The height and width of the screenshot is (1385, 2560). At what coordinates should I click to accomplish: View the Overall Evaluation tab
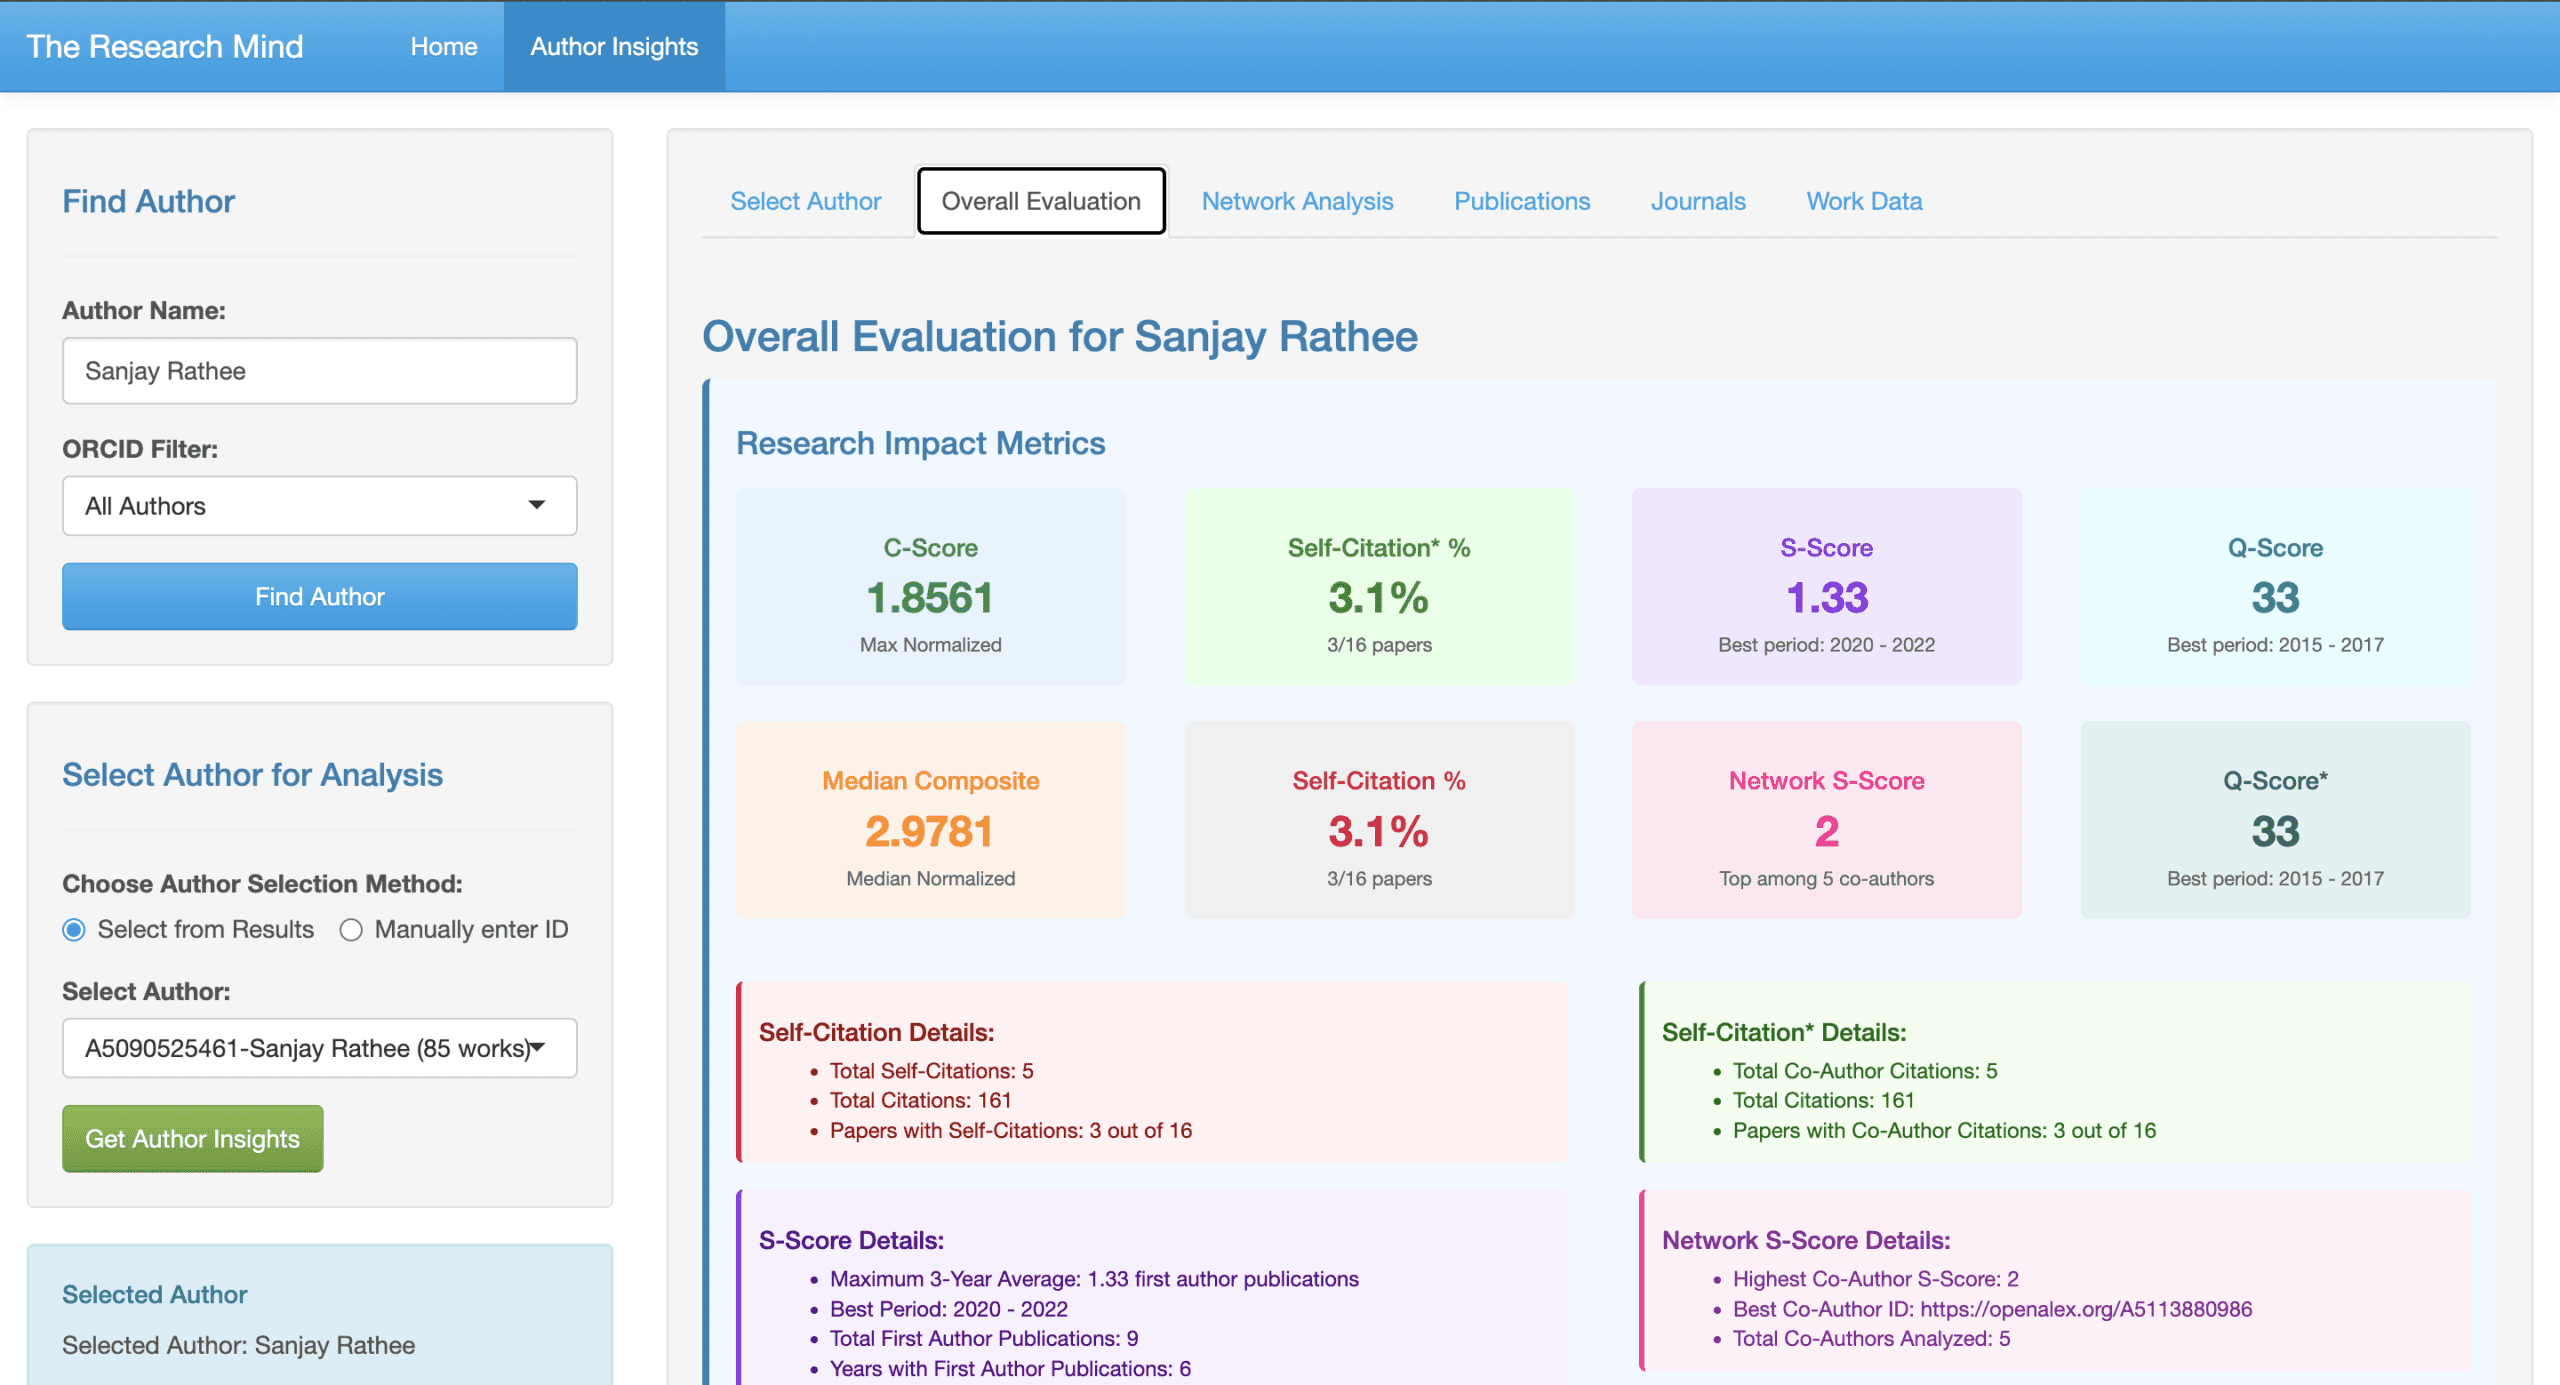click(1040, 201)
